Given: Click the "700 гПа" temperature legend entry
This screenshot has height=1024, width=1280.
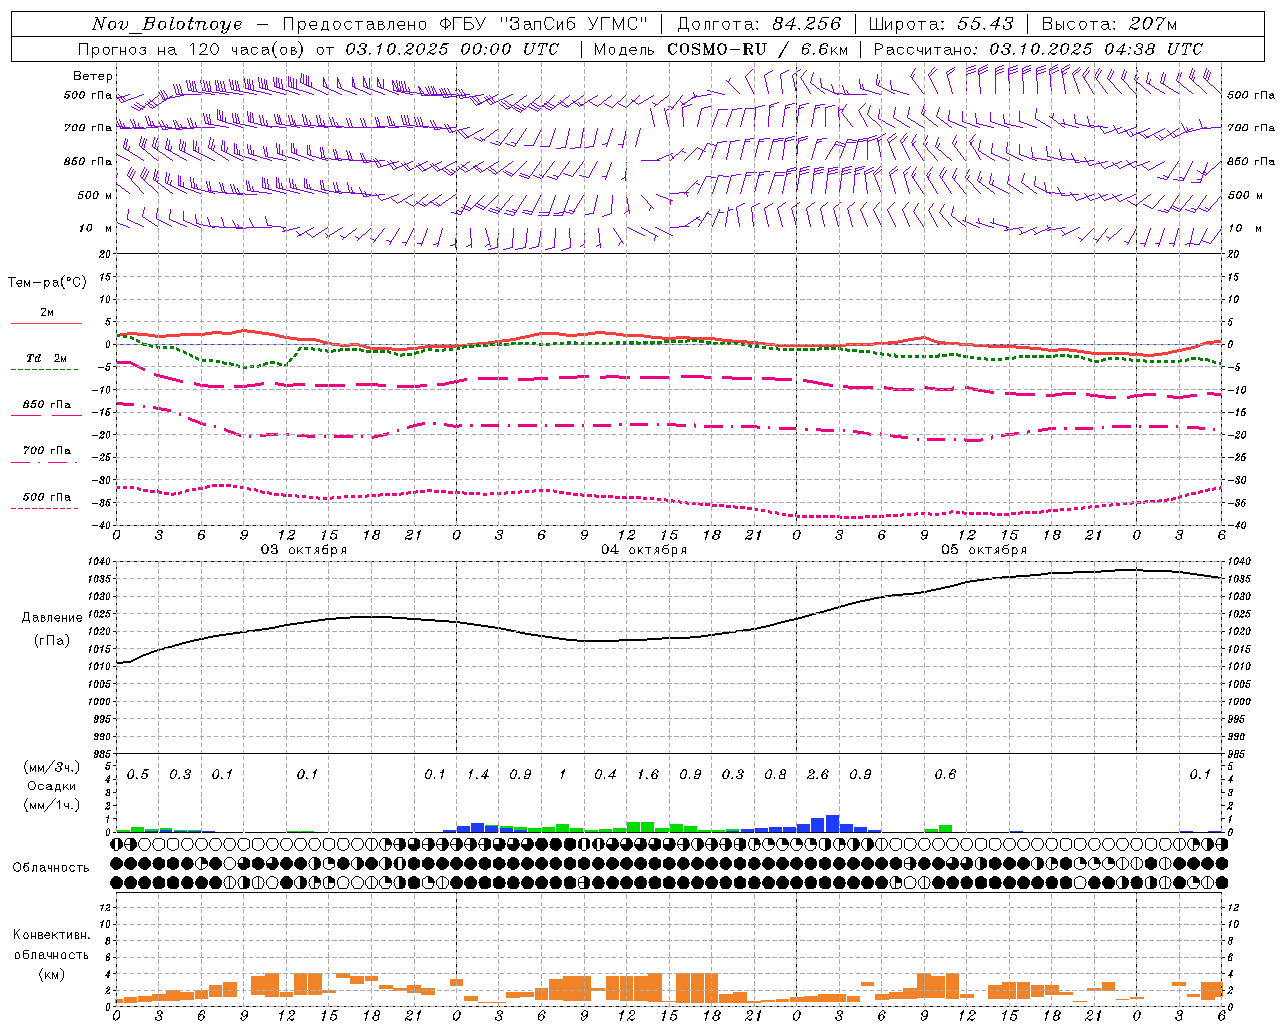Looking at the screenshot, I should (47, 451).
